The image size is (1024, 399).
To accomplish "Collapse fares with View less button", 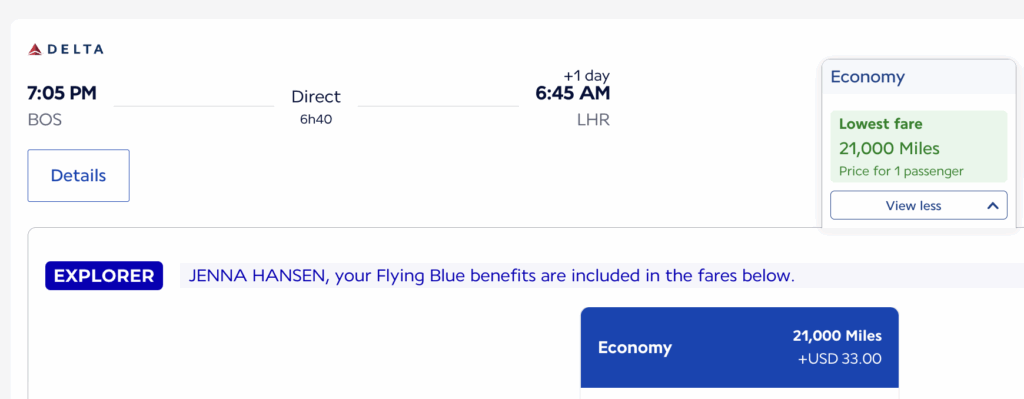I will [919, 205].
